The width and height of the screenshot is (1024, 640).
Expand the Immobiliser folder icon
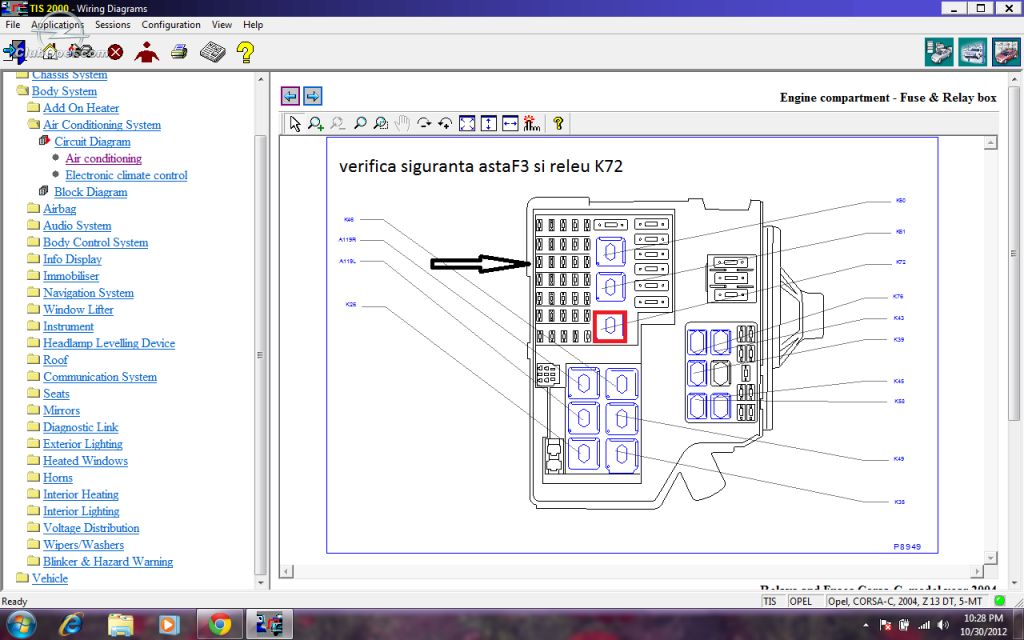click(34, 276)
